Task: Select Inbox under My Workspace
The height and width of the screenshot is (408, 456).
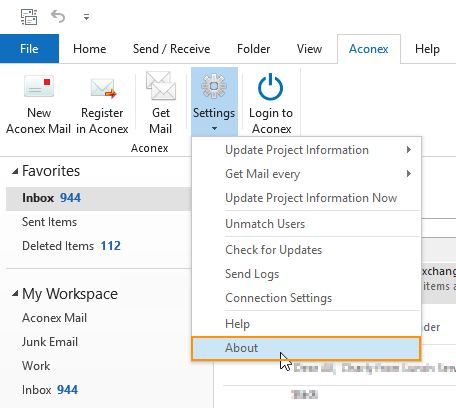Action: coord(50,390)
